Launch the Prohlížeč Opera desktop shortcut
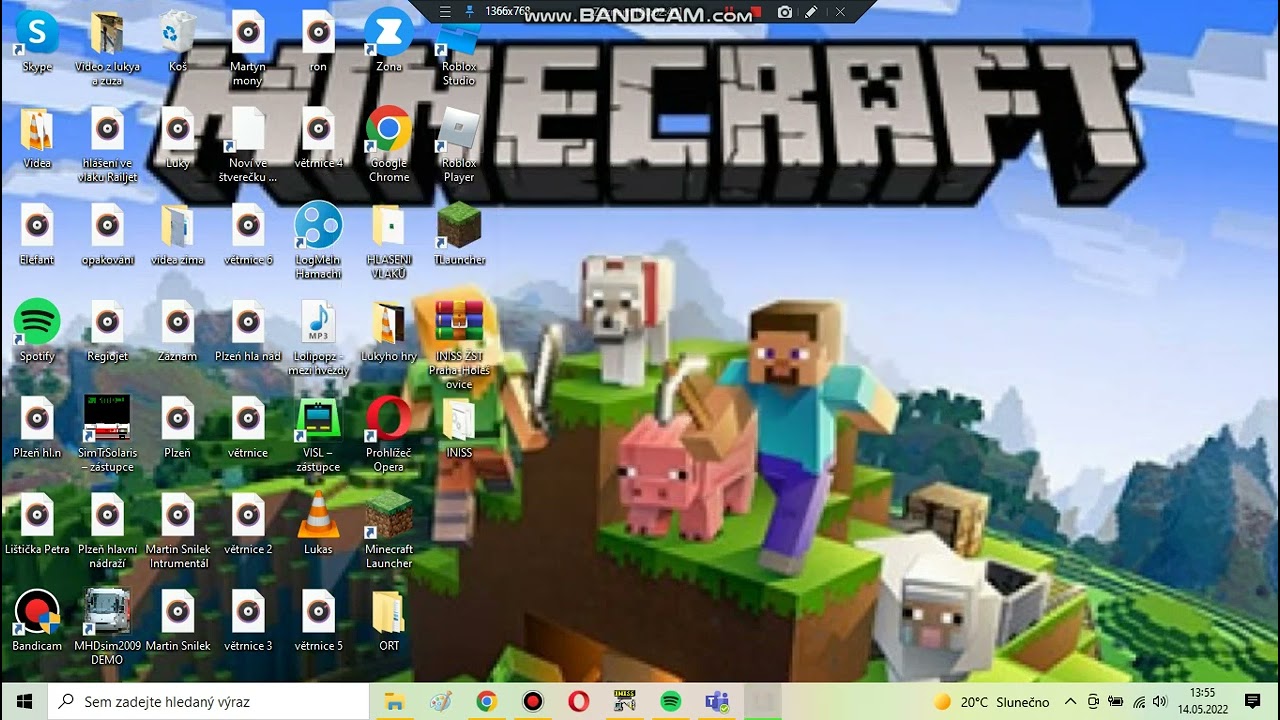Viewport: 1280px width, 720px height. pyautogui.click(x=389, y=433)
